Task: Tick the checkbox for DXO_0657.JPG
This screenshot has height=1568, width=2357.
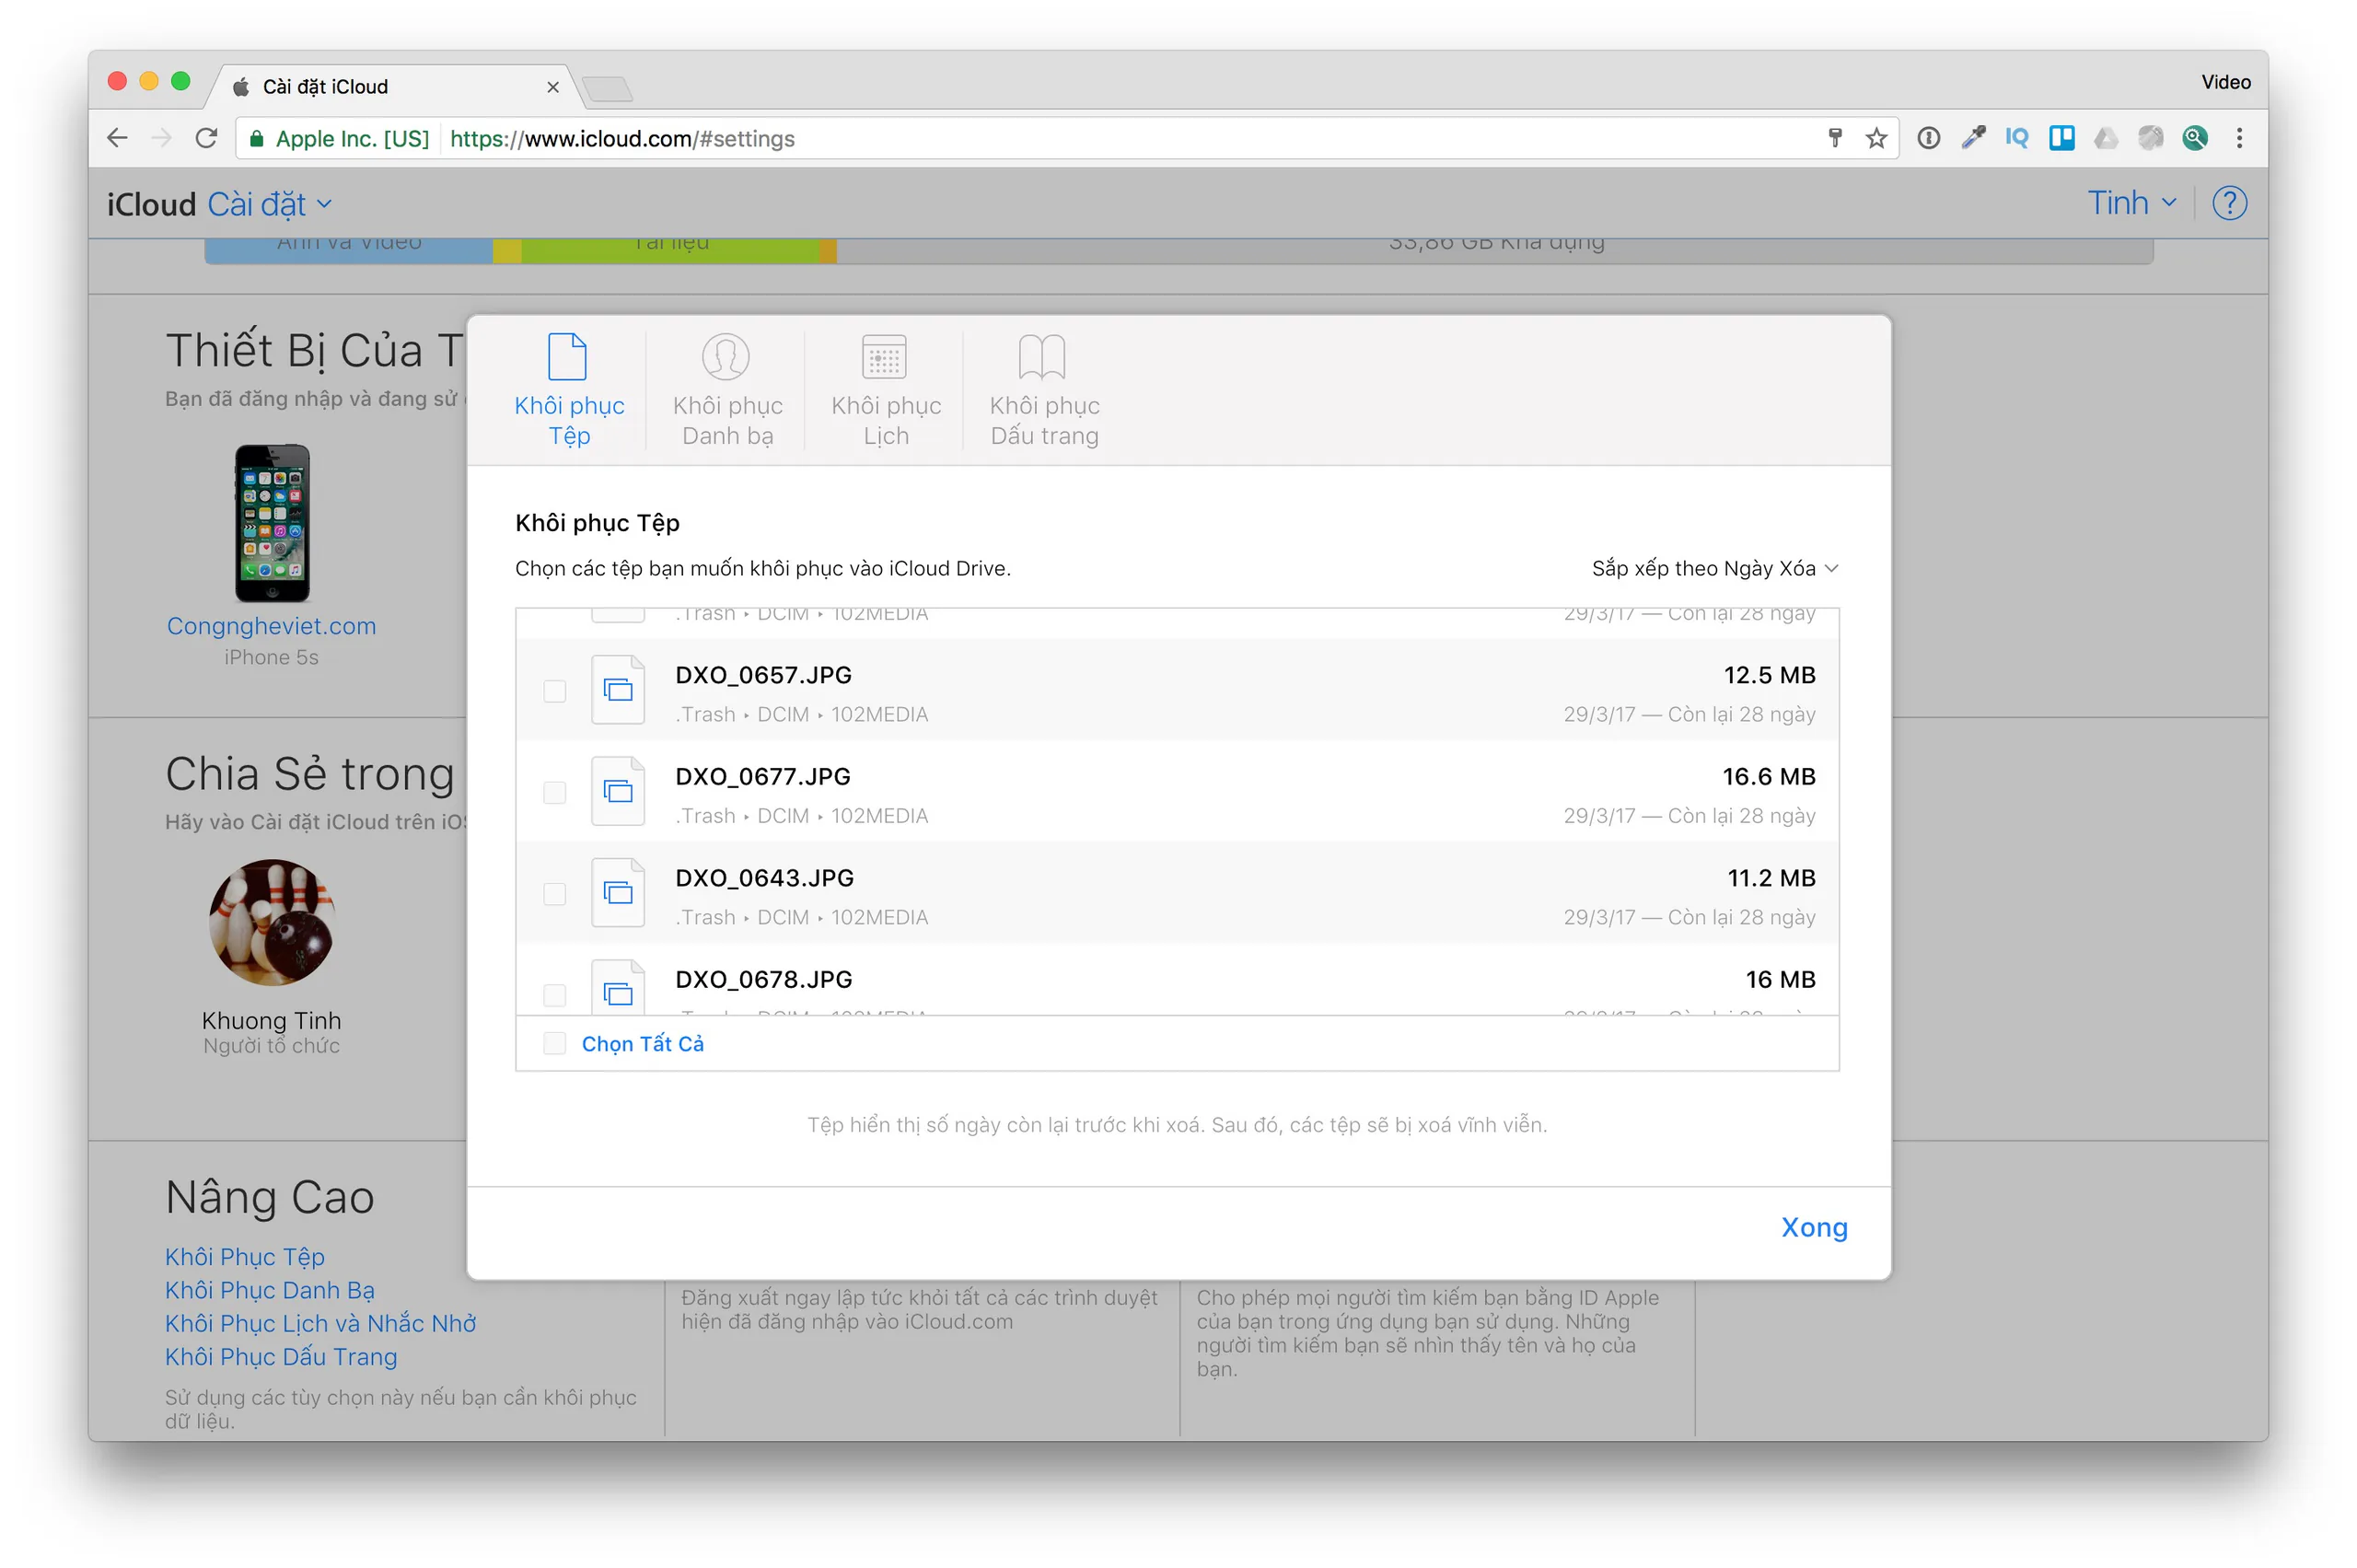Action: coord(554,691)
